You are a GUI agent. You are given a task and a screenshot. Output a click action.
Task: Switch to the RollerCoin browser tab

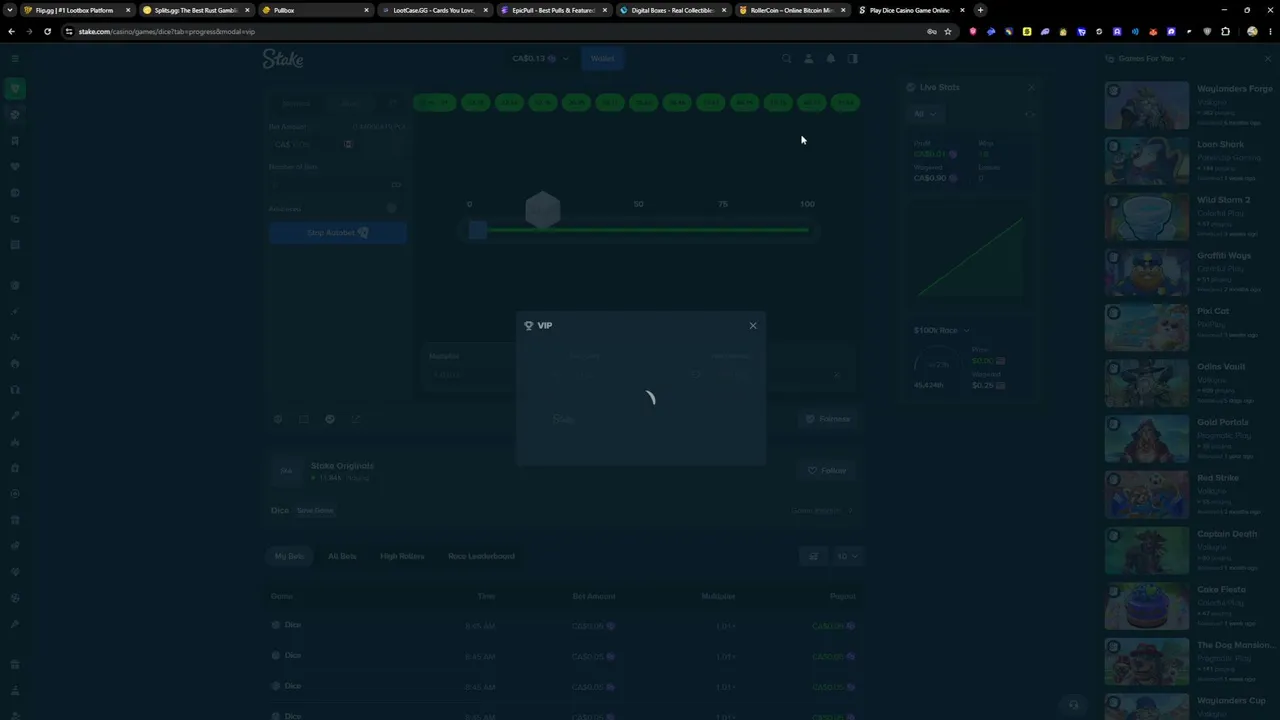pyautogui.click(x=792, y=10)
